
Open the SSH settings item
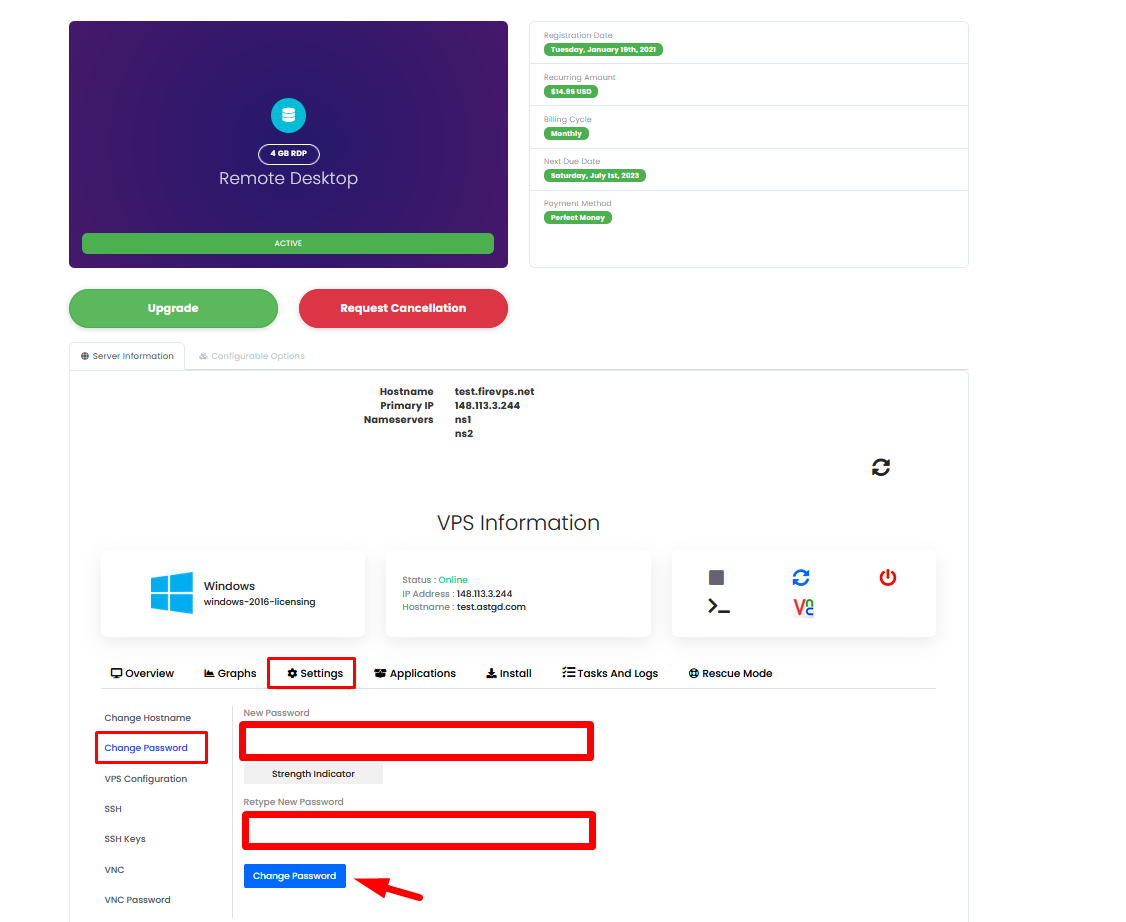pos(113,809)
